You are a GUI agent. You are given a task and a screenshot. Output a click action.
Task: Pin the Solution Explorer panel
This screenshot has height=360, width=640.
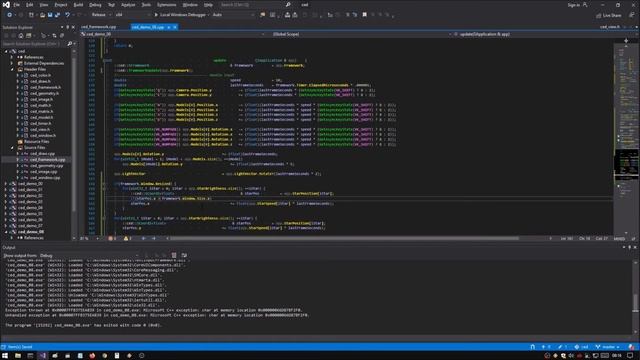point(68,27)
